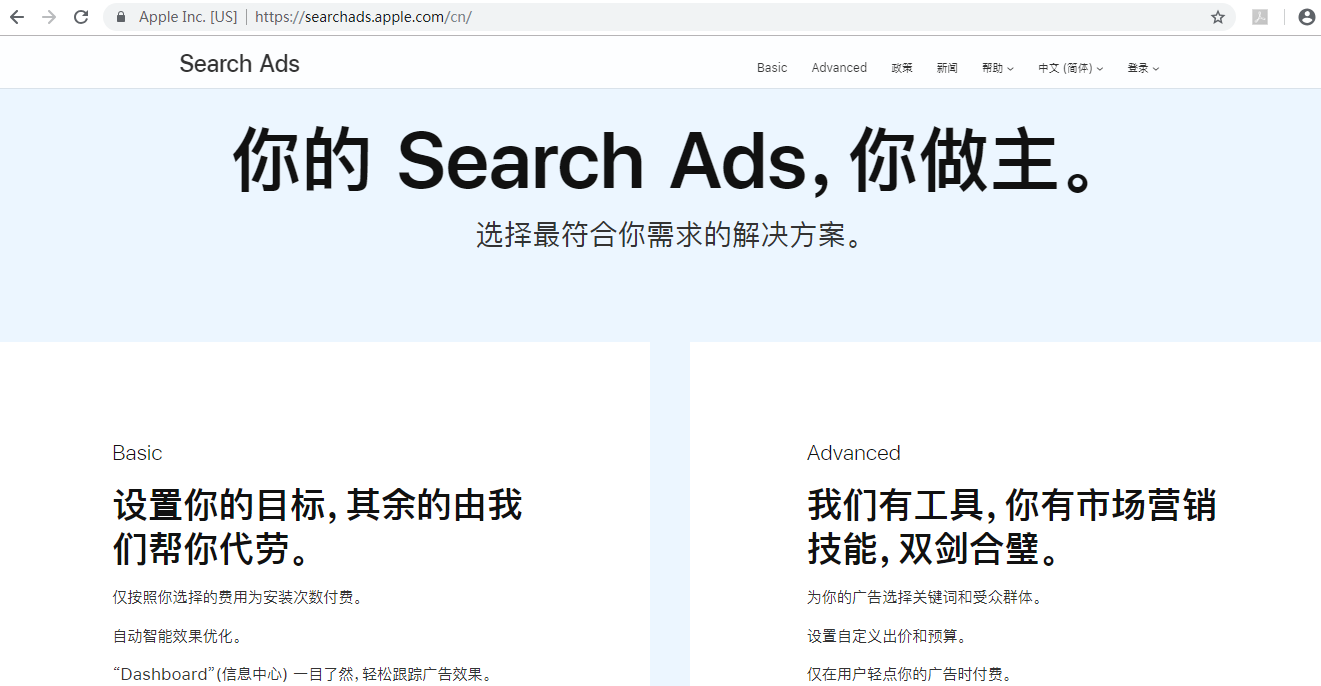
Task: Open the Chrome profile avatar menu
Action: point(1306,16)
